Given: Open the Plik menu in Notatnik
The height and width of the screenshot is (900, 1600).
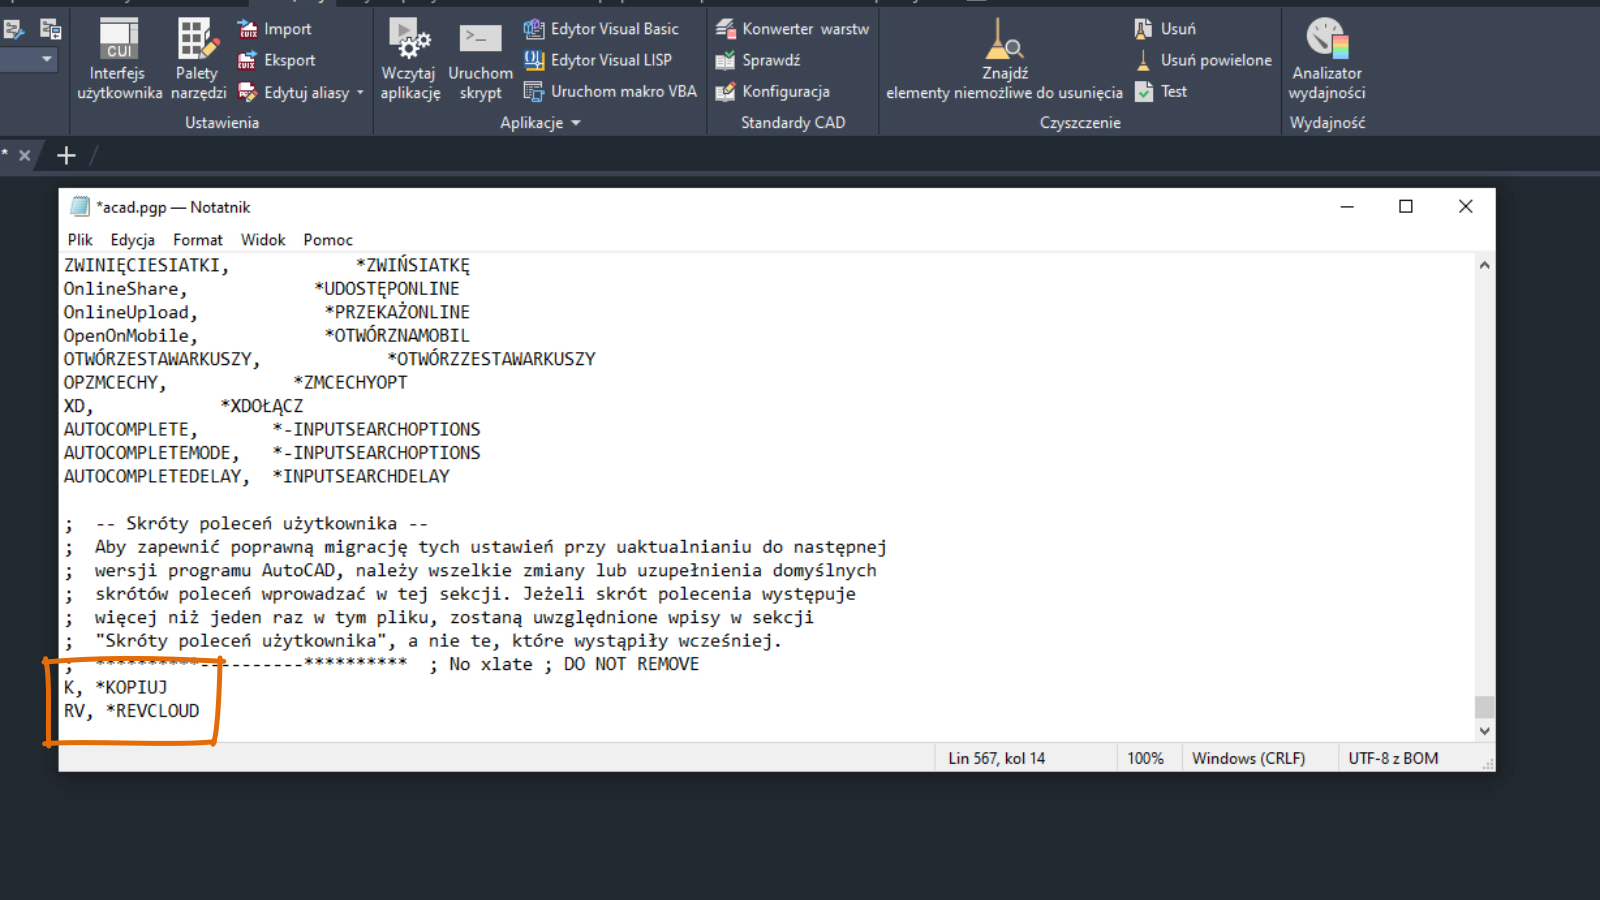Looking at the screenshot, I should 80,240.
